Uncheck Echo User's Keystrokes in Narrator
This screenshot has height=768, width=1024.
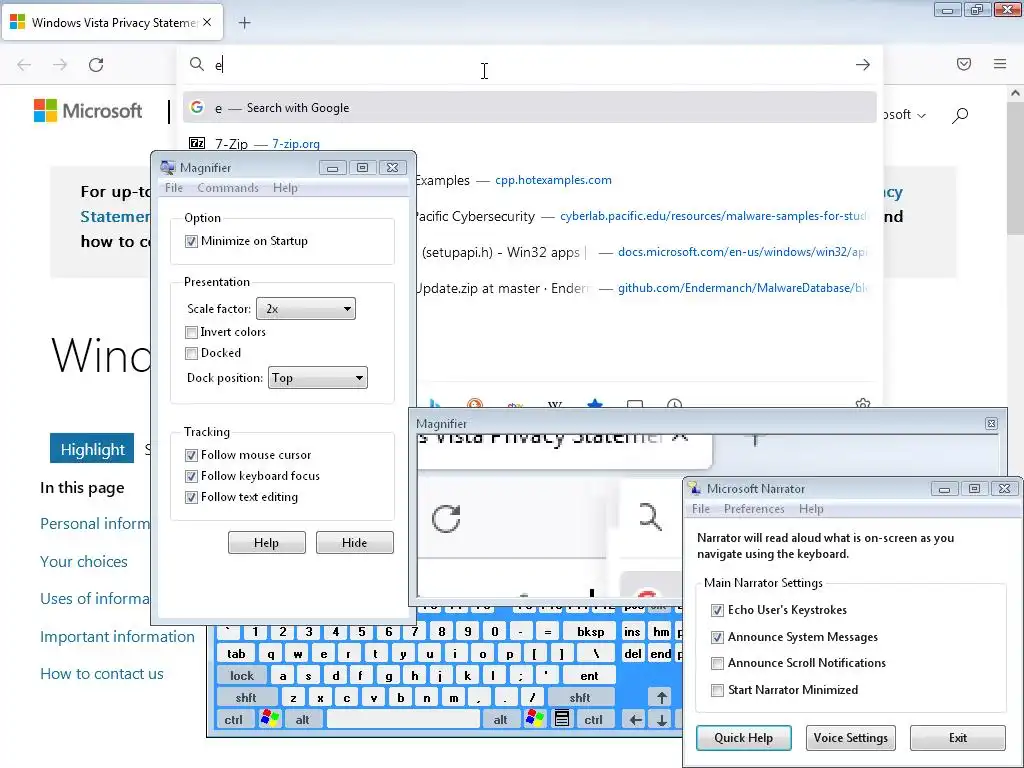(x=717, y=610)
